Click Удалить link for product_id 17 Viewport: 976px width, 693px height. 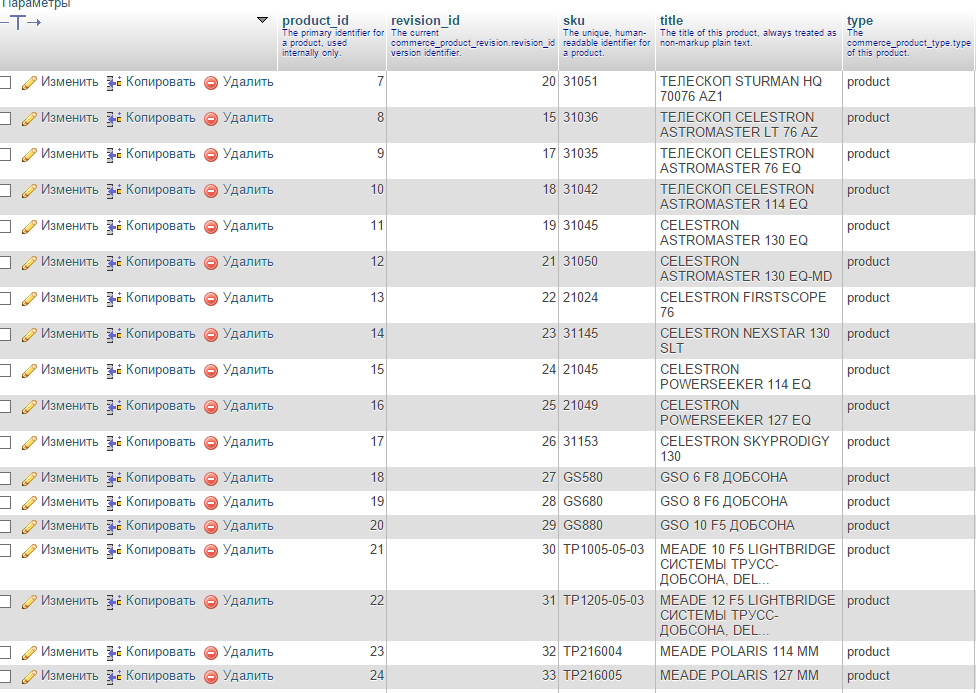pos(248,442)
